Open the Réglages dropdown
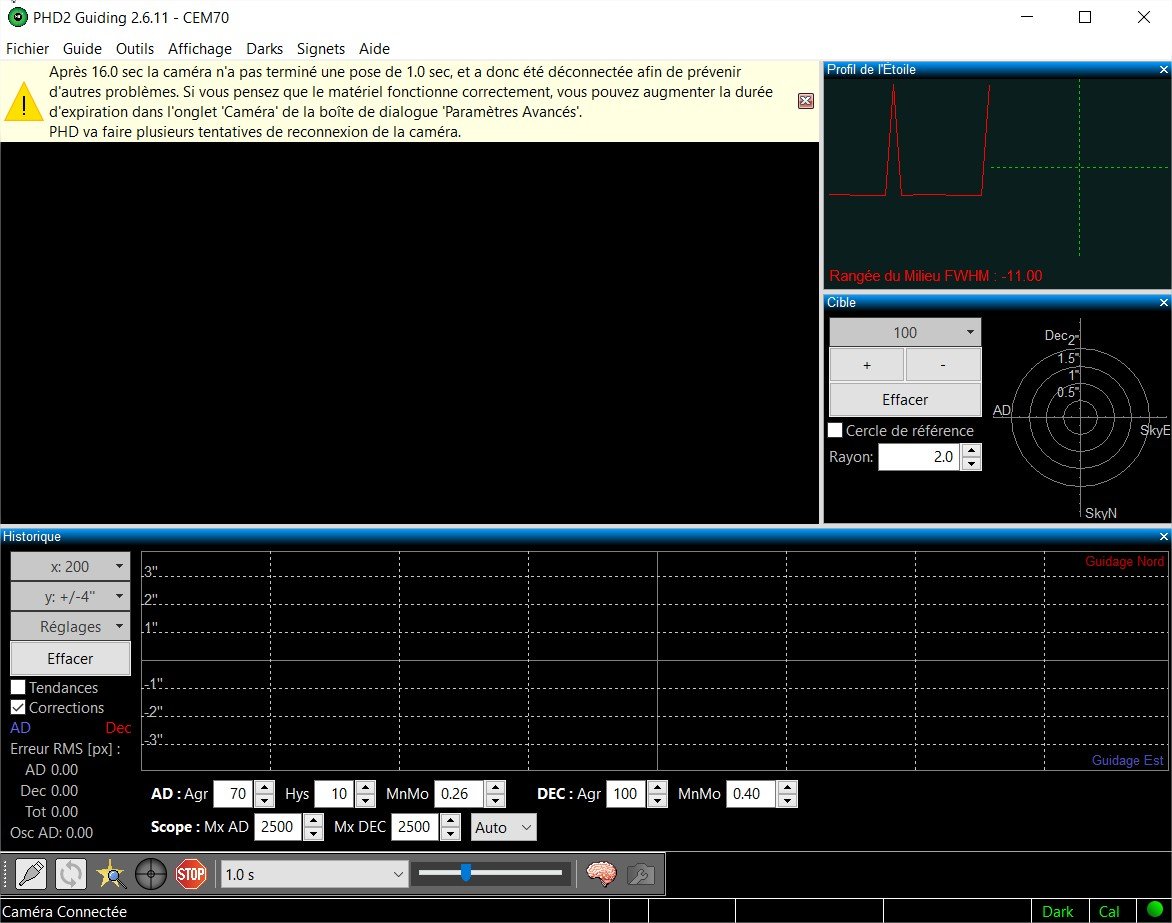The image size is (1172, 923). click(70, 626)
